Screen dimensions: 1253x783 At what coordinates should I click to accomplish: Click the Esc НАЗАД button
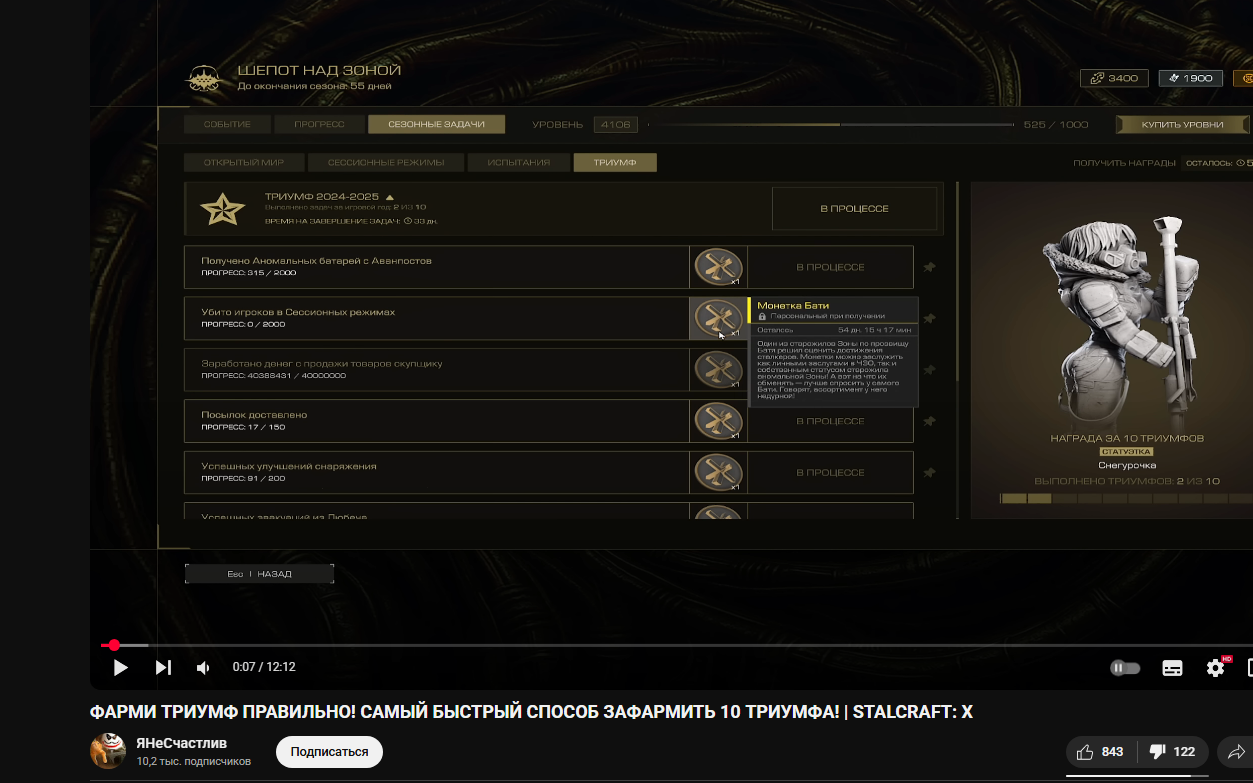pos(259,574)
